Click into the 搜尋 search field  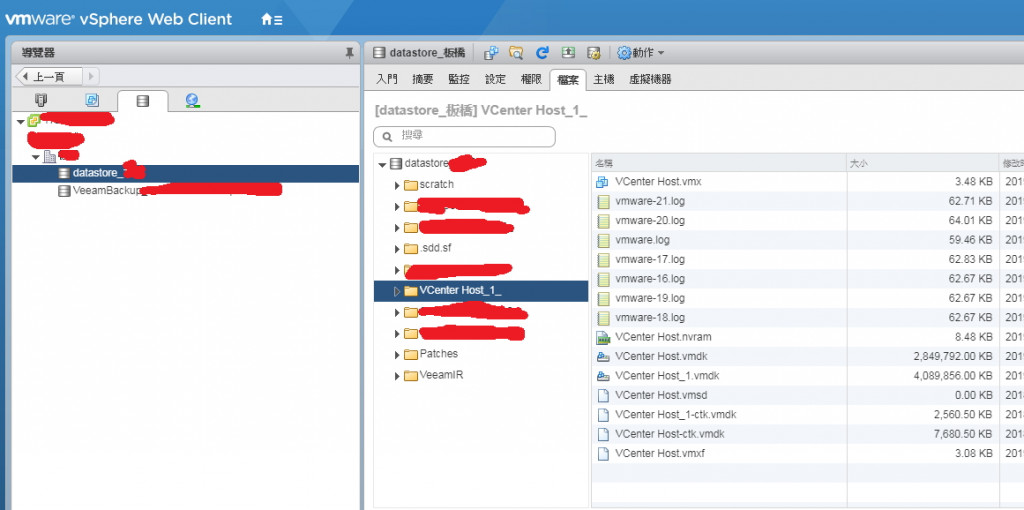pyautogui.click(x=464, y=136)
